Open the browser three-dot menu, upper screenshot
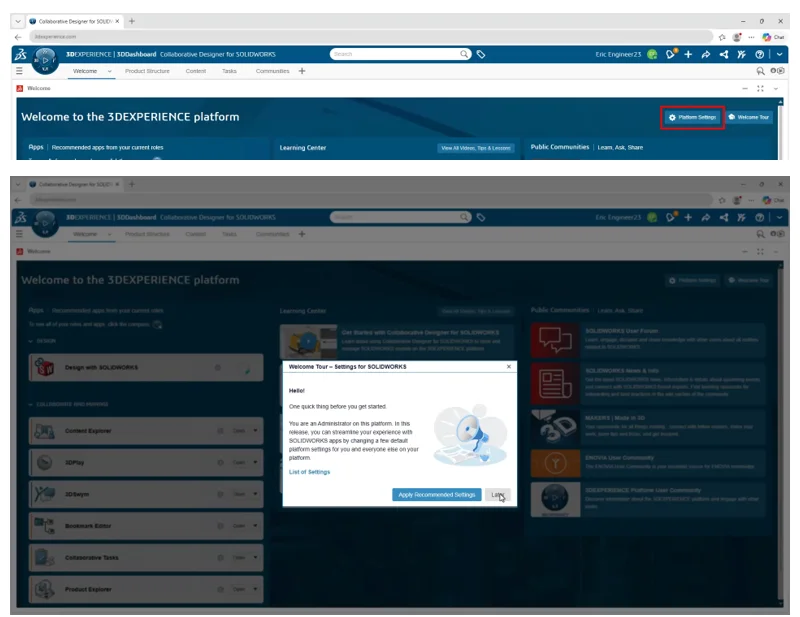Screen dimensions: 800x617 (751, 37)
